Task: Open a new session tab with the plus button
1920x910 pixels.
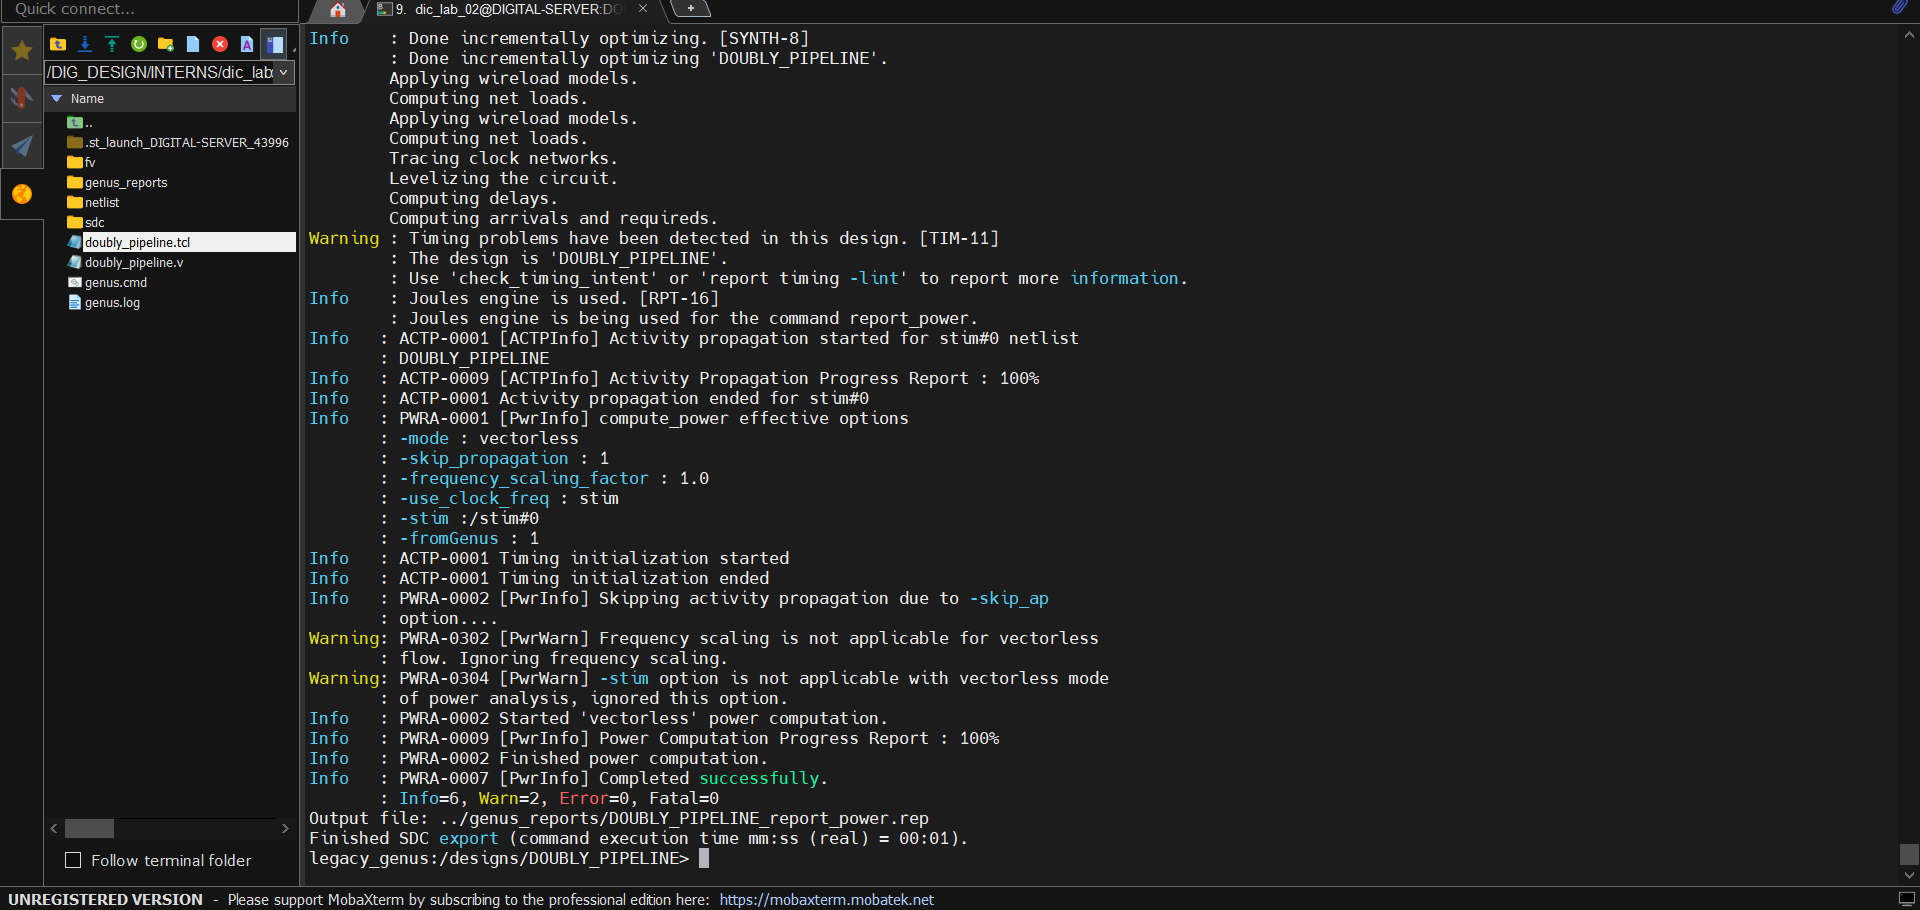Action: pyautogui.click(x=690, y=9)
